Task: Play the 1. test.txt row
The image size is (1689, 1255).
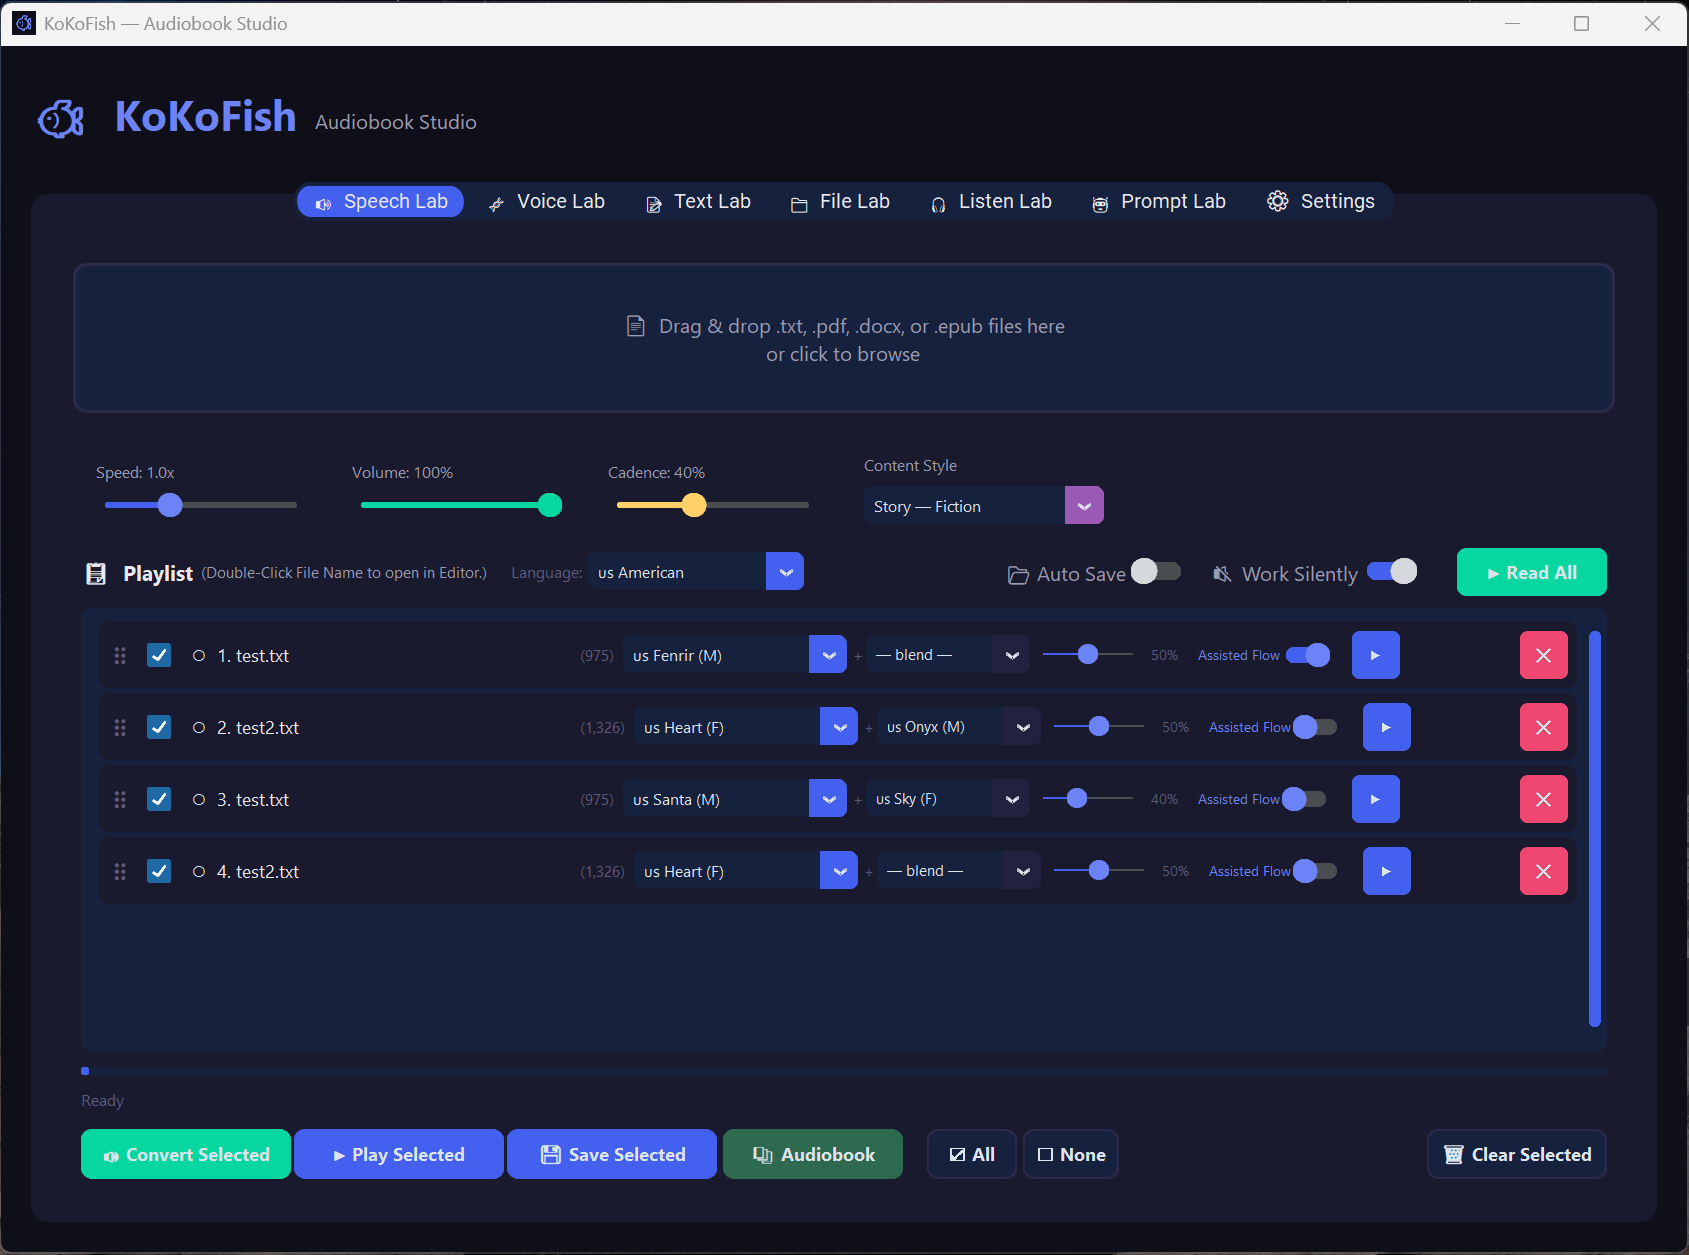Action: (1375, 655)
